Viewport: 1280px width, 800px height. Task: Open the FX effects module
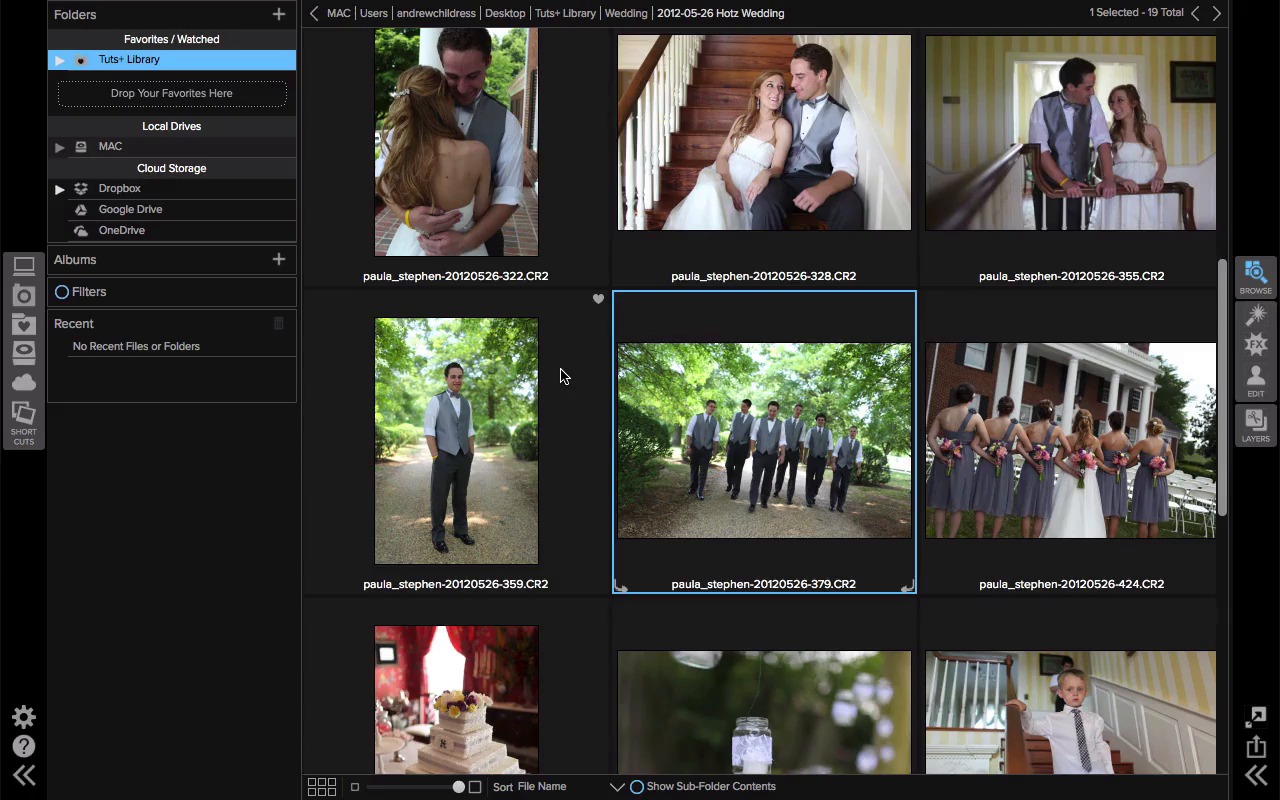coord(1256,345)
